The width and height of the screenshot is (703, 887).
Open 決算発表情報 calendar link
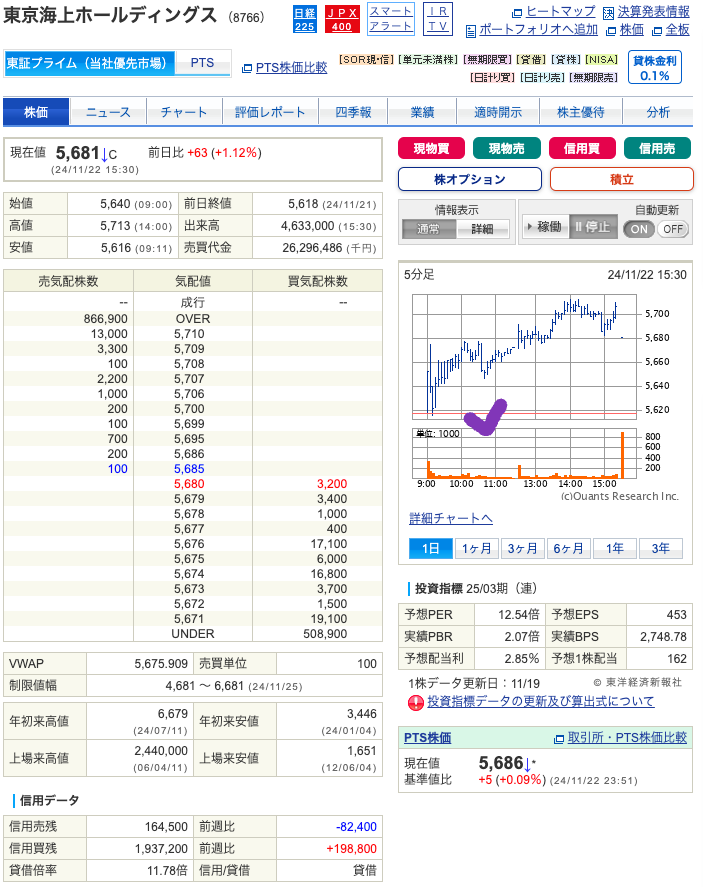646,12
